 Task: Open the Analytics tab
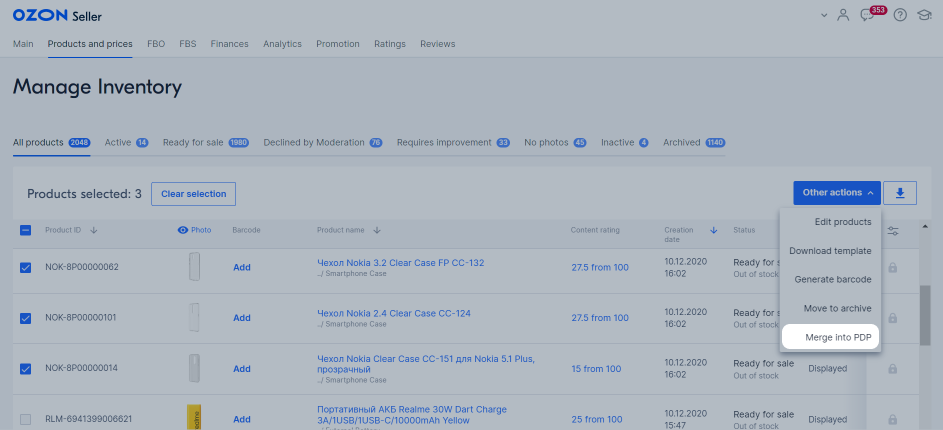[282, 44]
